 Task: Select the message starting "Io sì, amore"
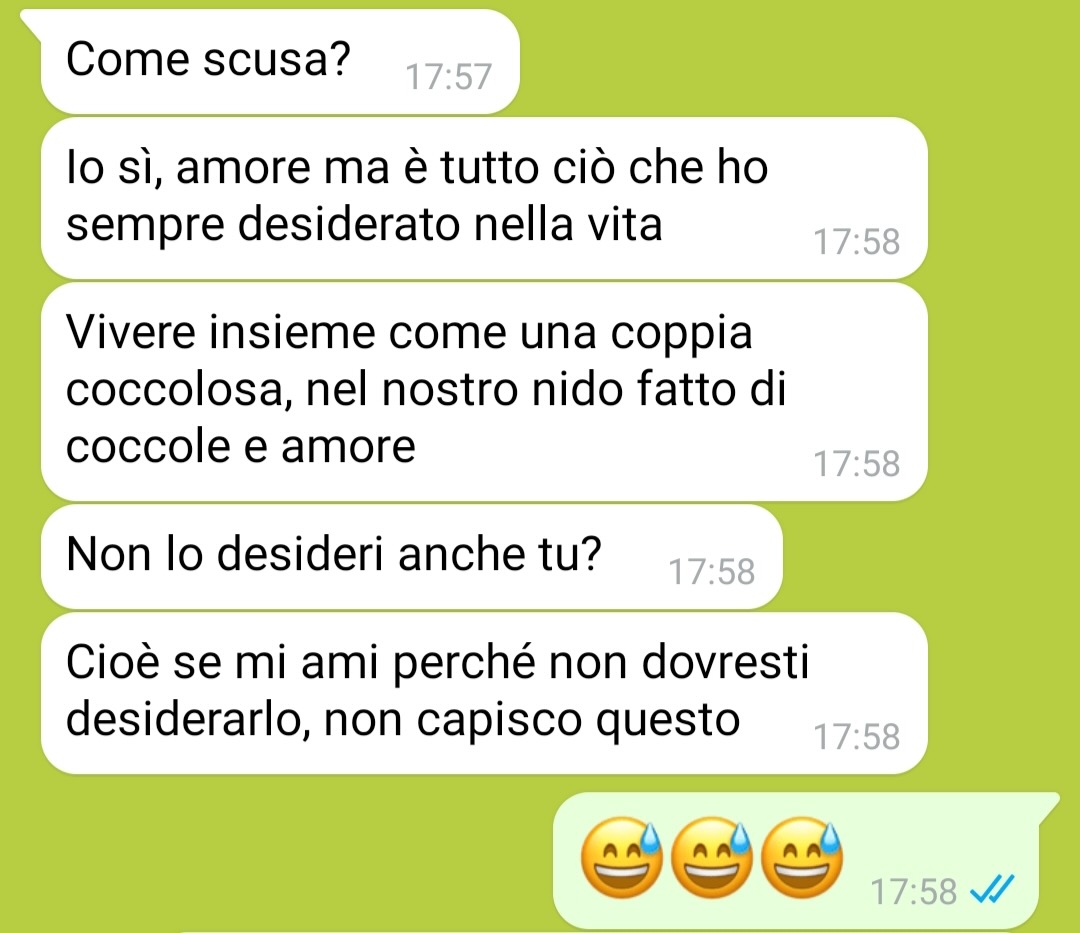484,198
